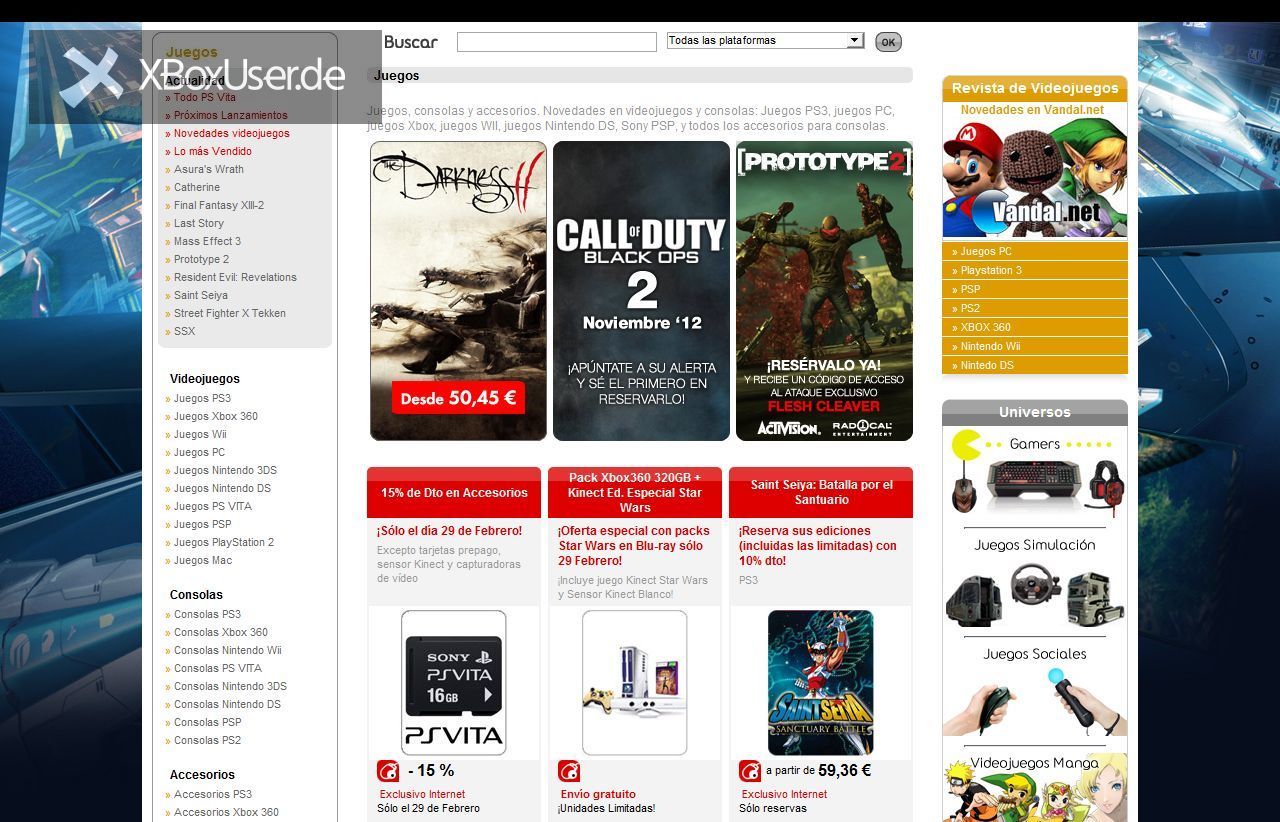Open The Darkness II banner

point(458,291)
